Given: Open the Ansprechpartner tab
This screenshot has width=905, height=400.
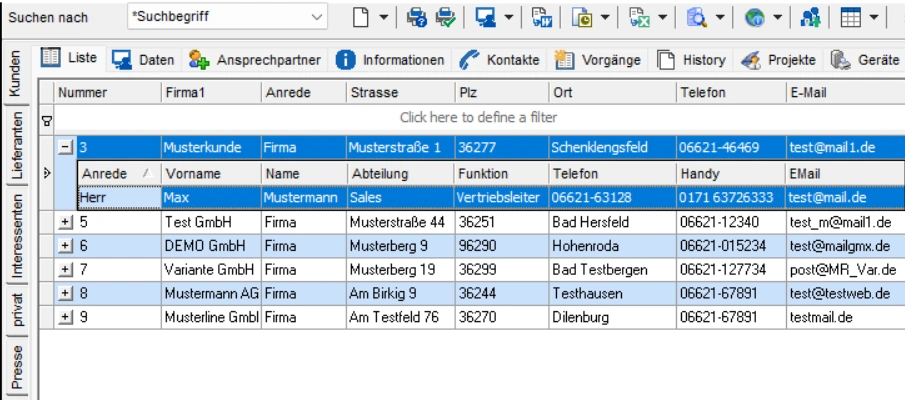Looking at the screenshot, I should [x=255, y=60].
